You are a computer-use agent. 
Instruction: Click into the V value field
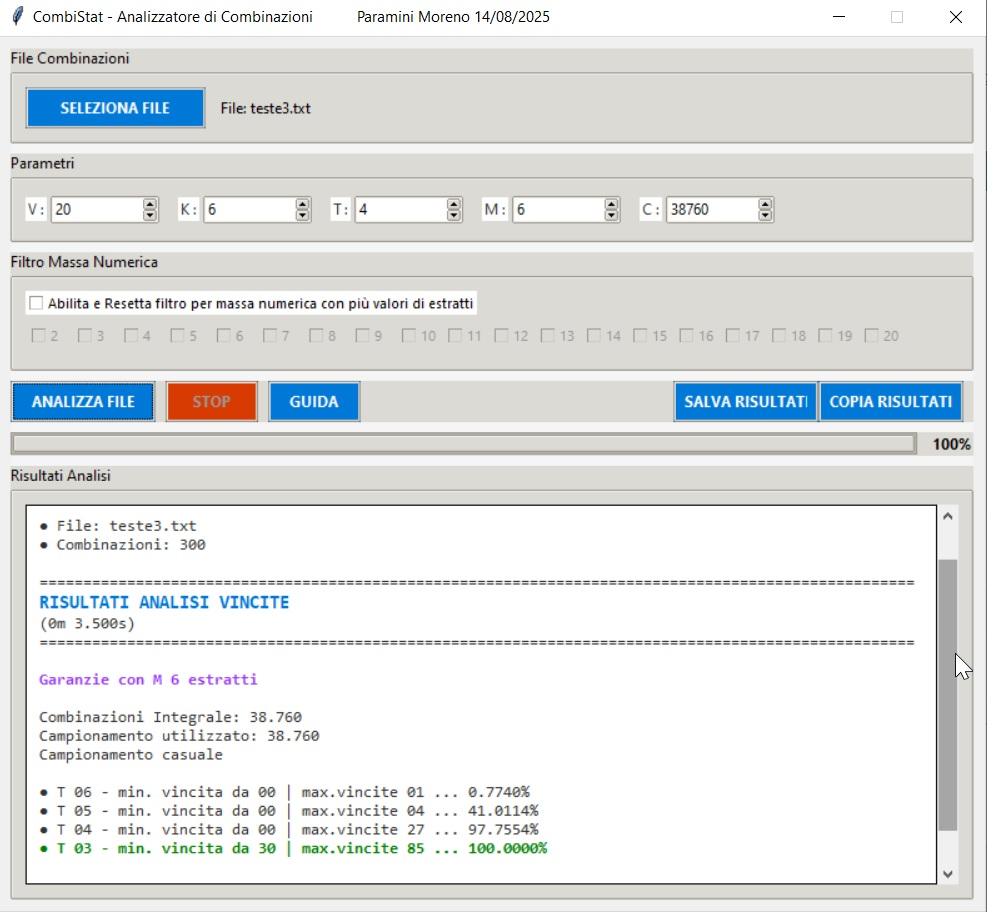pyautogui.click(x=97, y=210)
